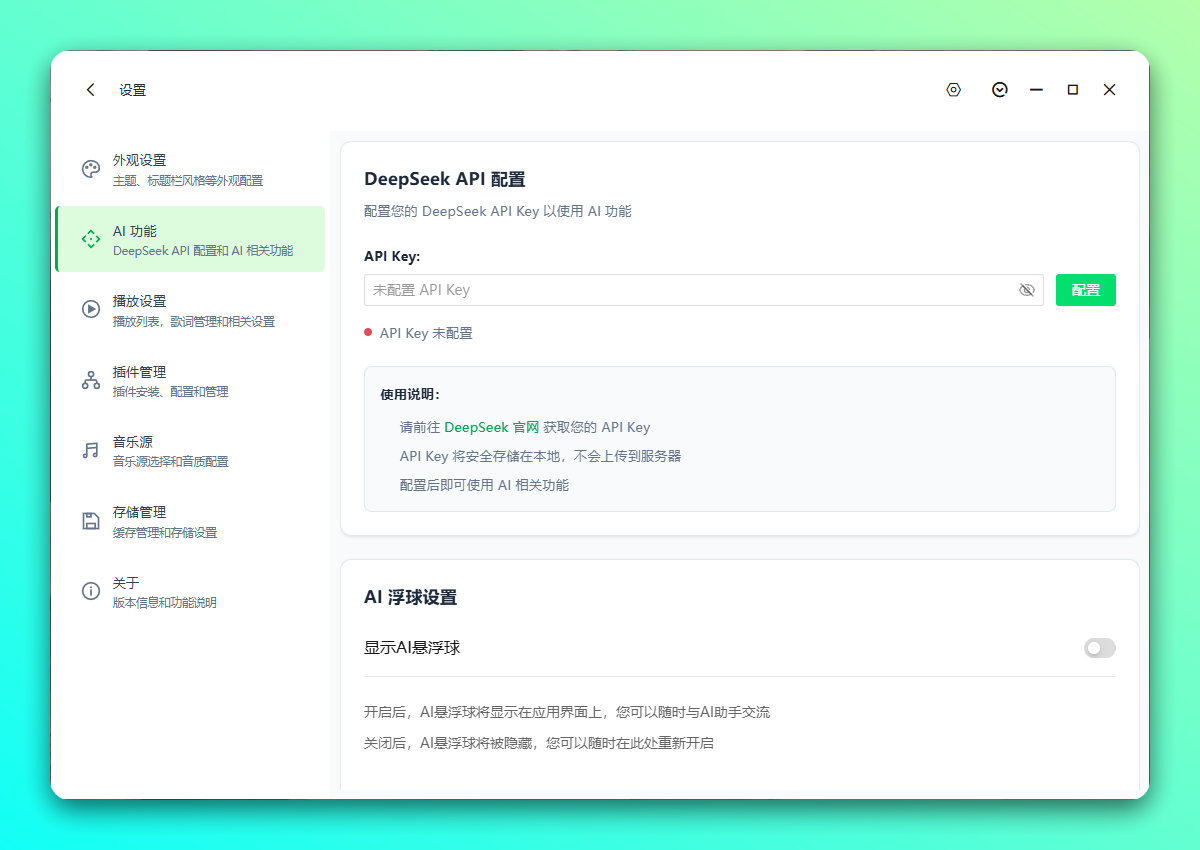Click the music note icon for 音乐源
The height and width of the screenshot is (850, 1200).
[x=91, y=450]
